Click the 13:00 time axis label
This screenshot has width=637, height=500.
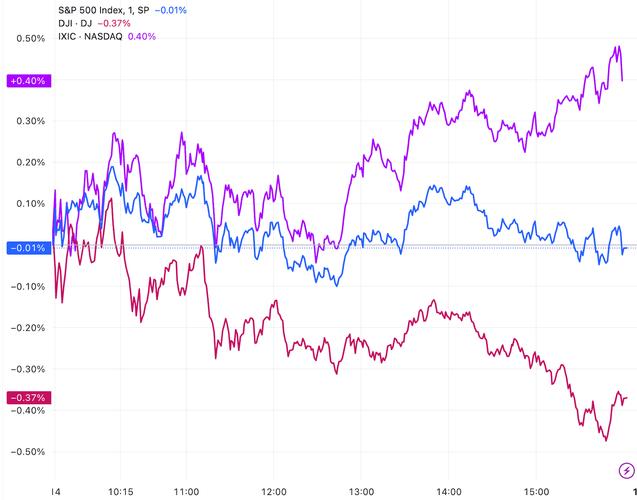coord(362,492)
